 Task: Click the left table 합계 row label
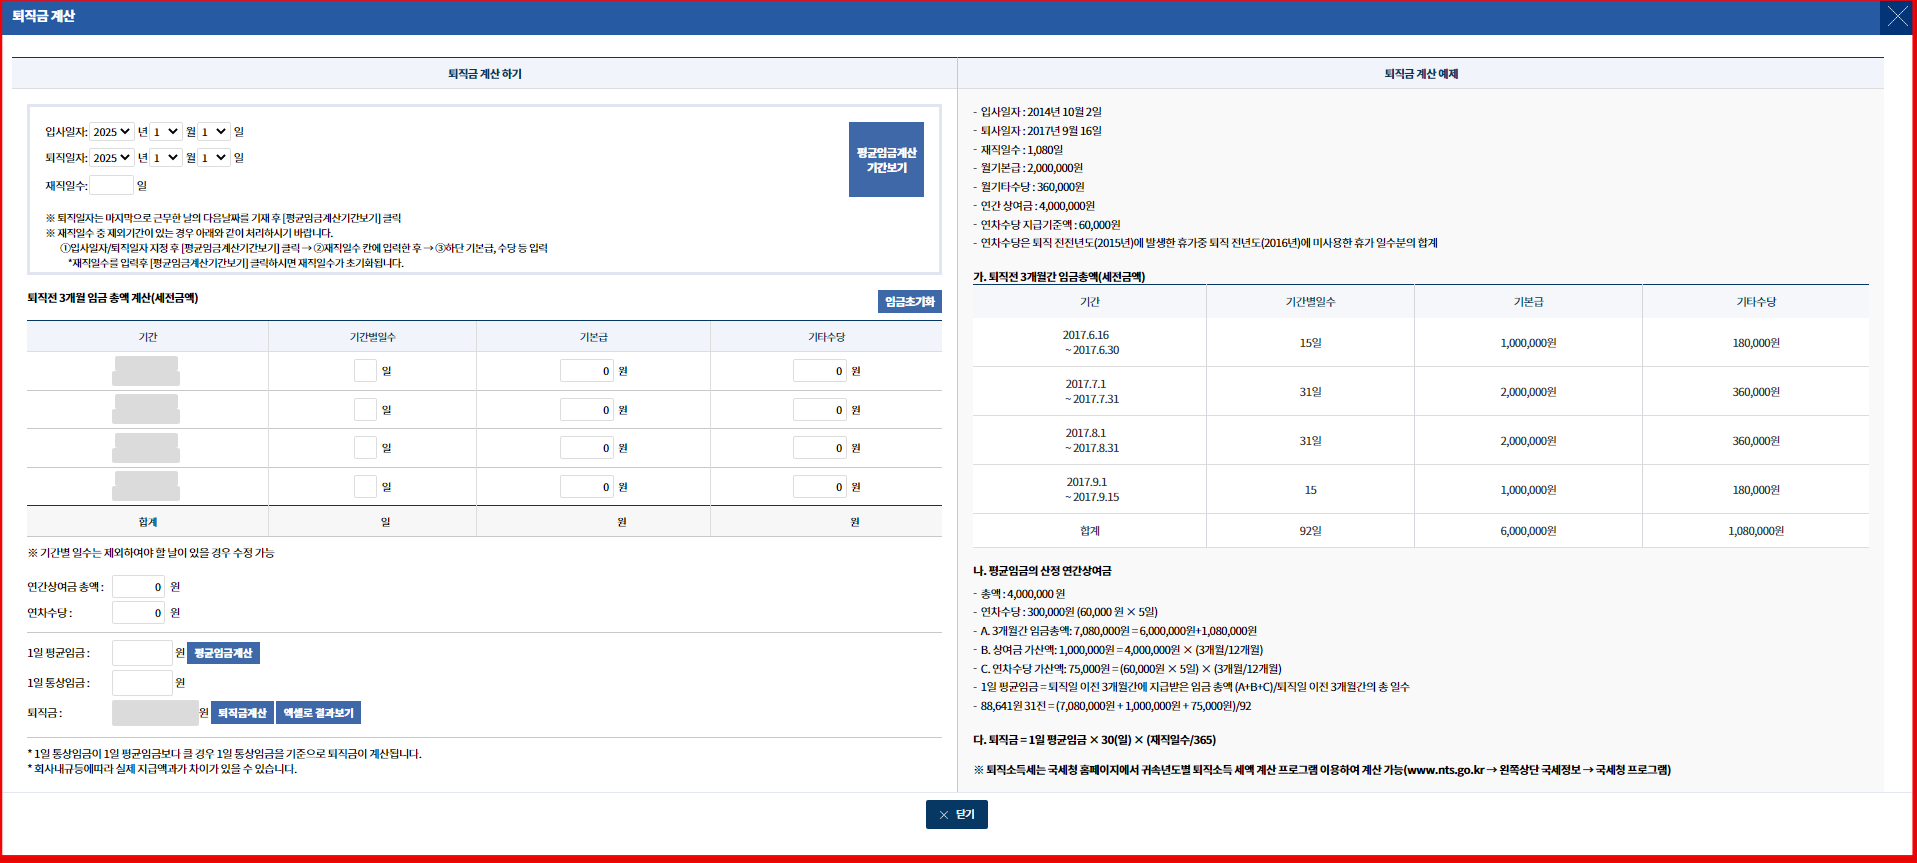tap(148, 522)
